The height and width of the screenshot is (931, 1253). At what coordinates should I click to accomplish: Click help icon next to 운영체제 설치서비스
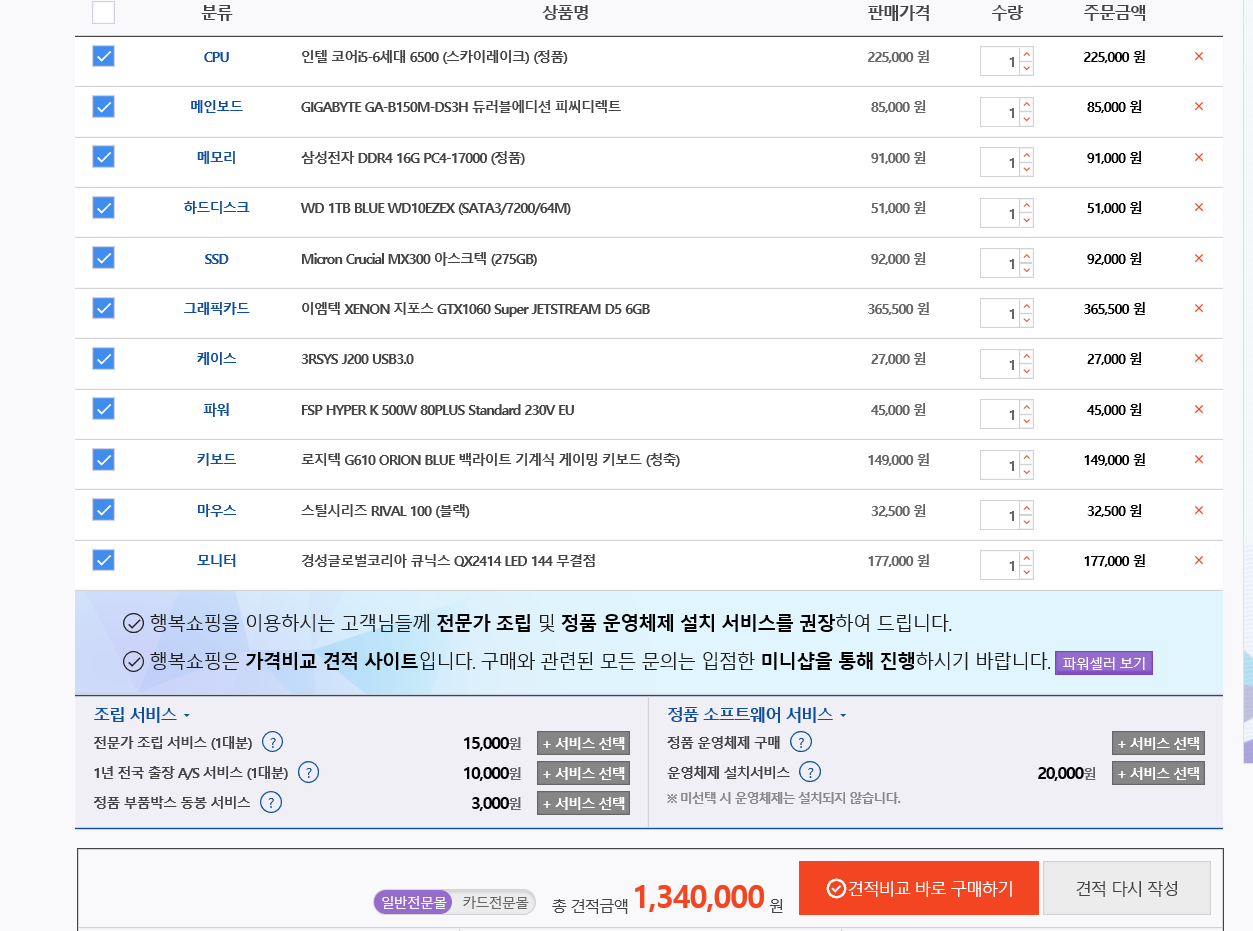tap(810, 772)
